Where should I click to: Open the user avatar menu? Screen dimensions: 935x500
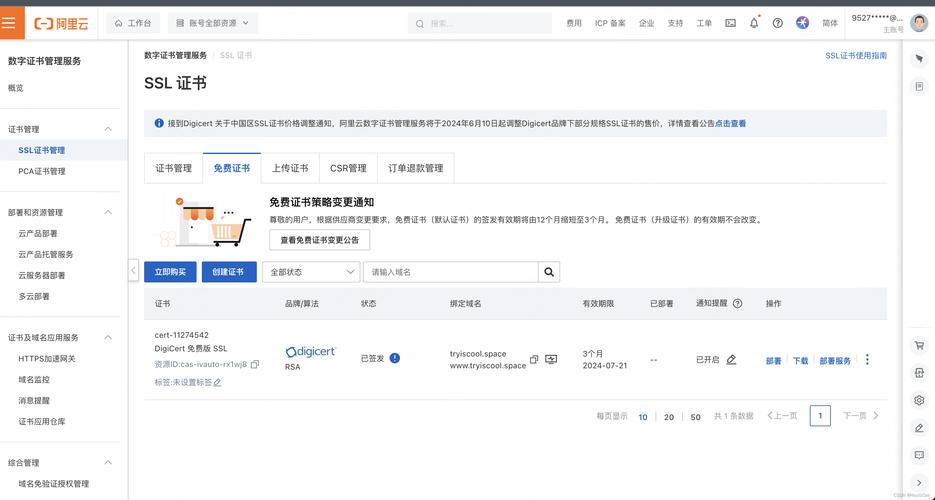click(x=919, y=23)
